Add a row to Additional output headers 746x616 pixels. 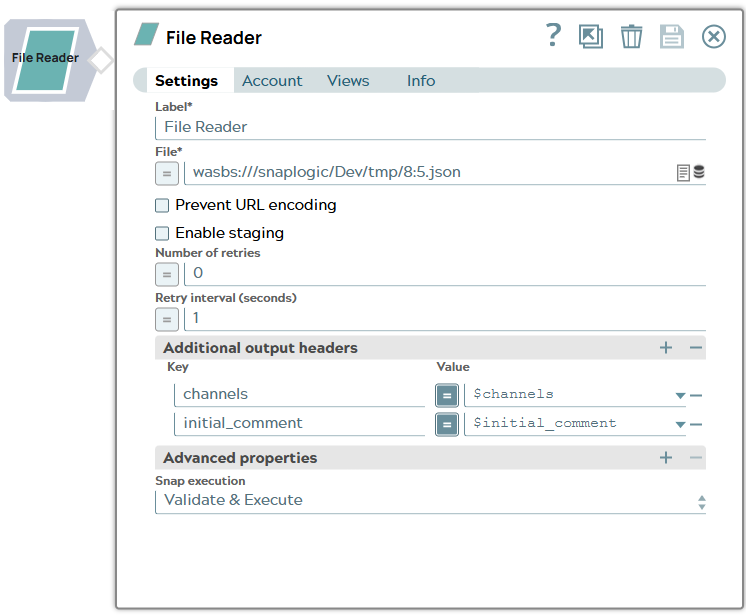(x=666, y=348)
